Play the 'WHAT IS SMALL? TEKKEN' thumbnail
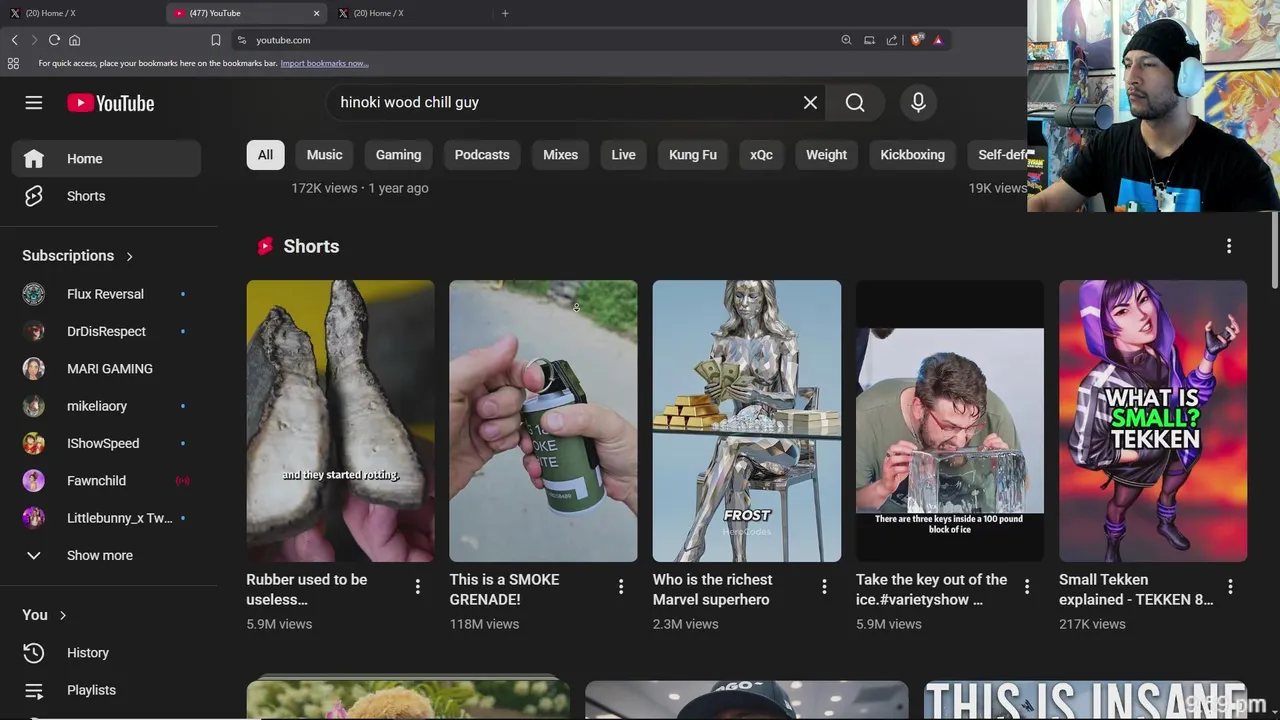 (x=1153, y=421)
